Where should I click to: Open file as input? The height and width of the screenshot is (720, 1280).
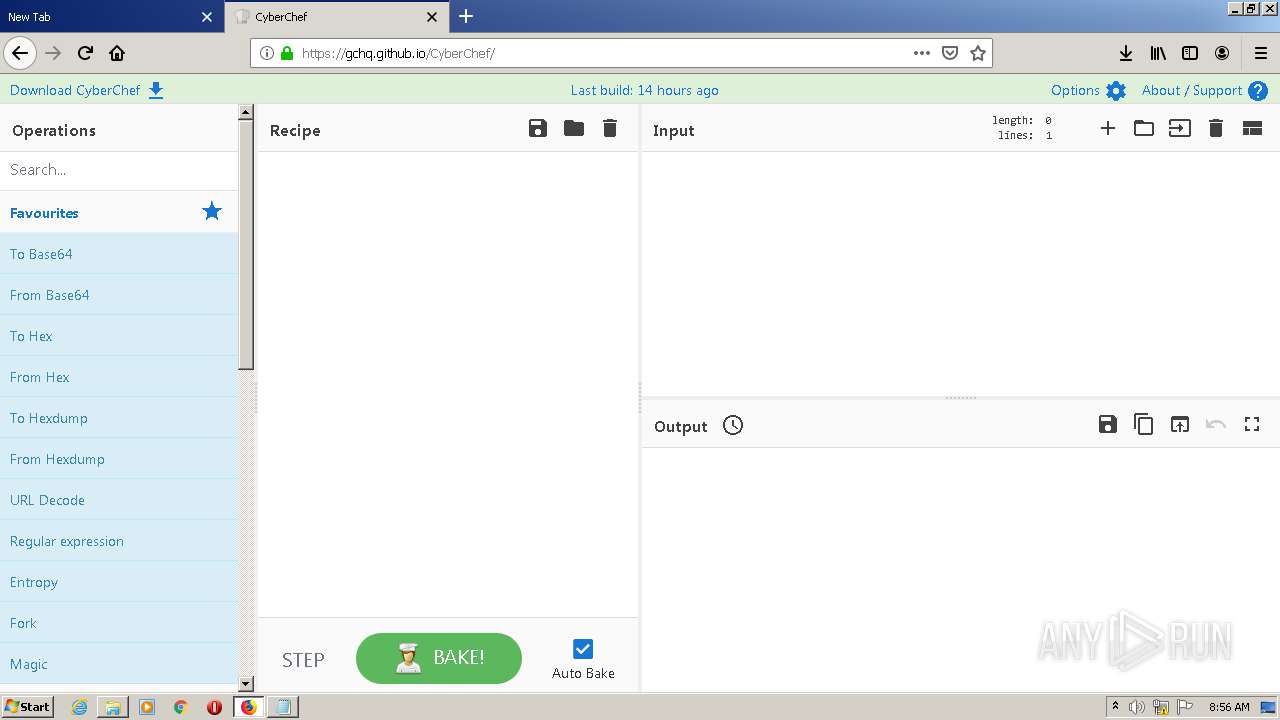coord(1180,128)
